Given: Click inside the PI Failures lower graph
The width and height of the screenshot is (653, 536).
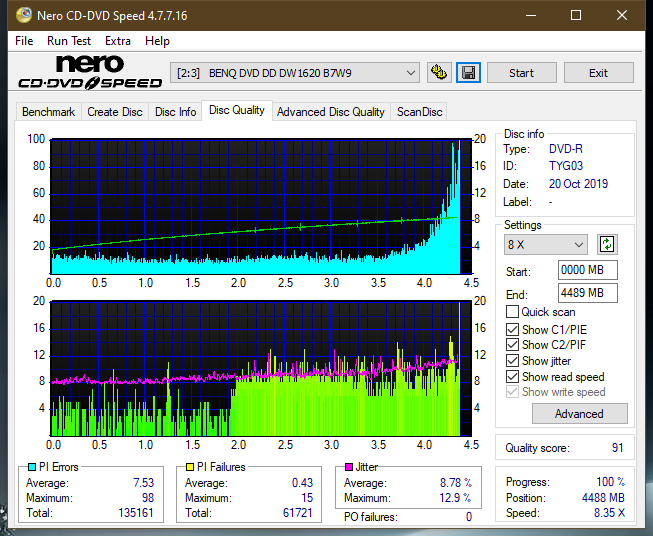Looking at the screenshot, I should click(261, 369).
